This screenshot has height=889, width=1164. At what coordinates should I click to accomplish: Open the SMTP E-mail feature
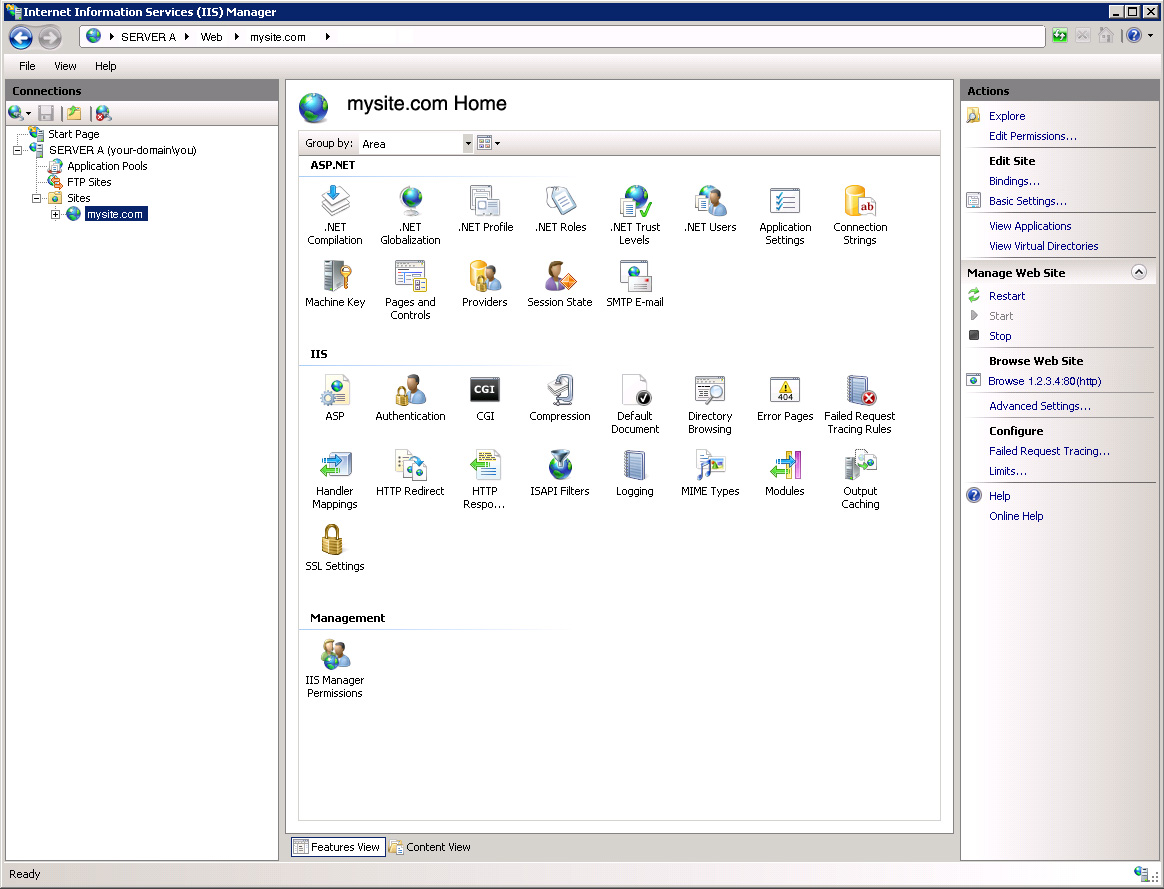(635, 284)
